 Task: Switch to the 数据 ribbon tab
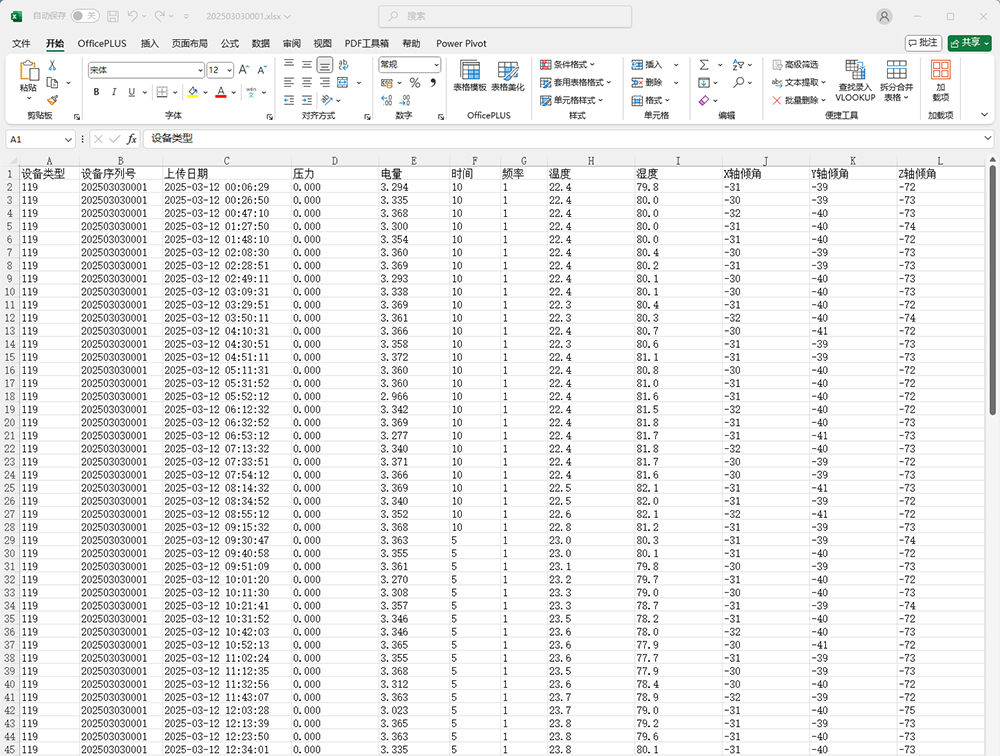pyautogui.click(x=260, y=43)
